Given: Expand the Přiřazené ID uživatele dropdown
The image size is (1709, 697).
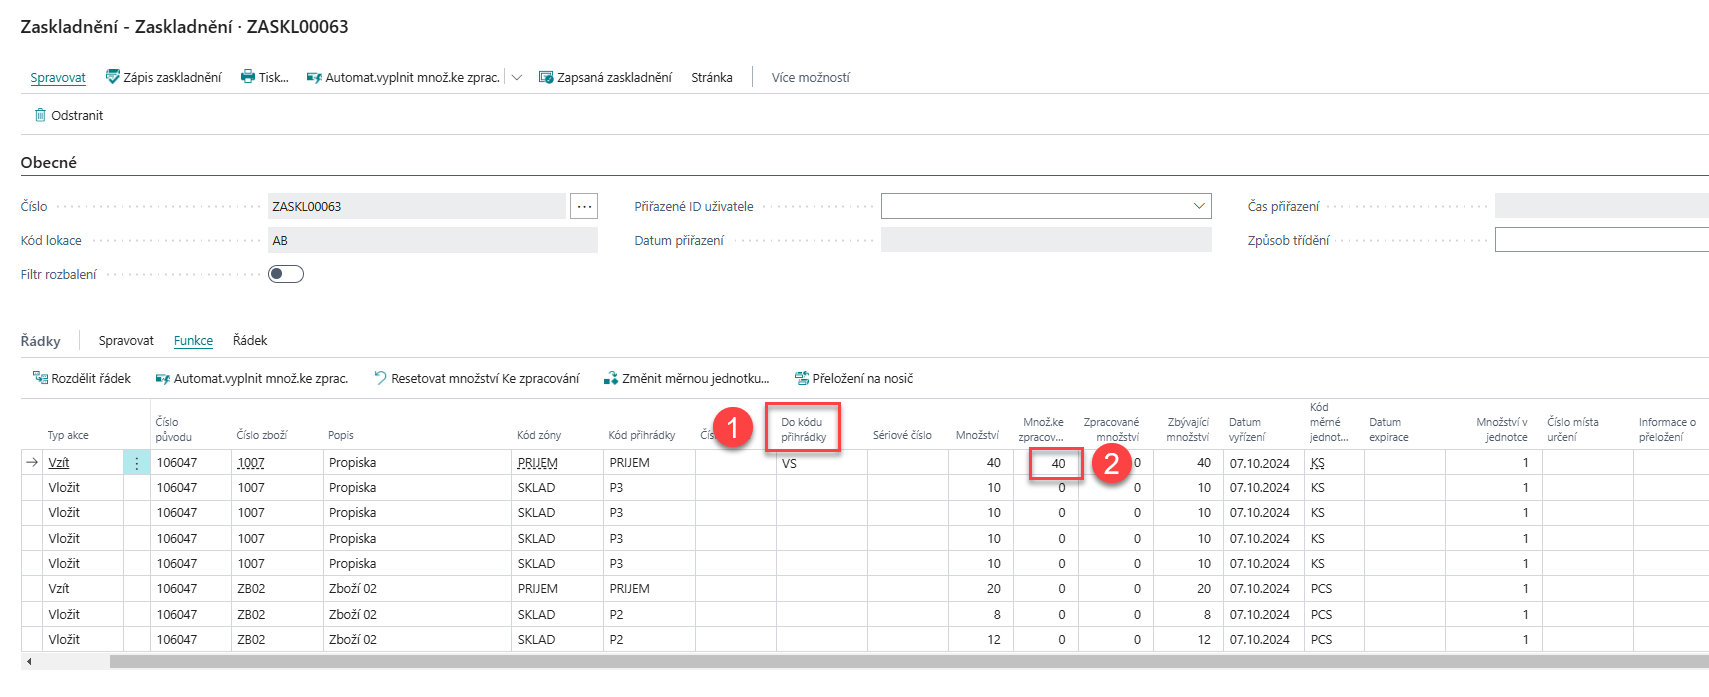Looking at the screenshot, I should click(1199, 206).
